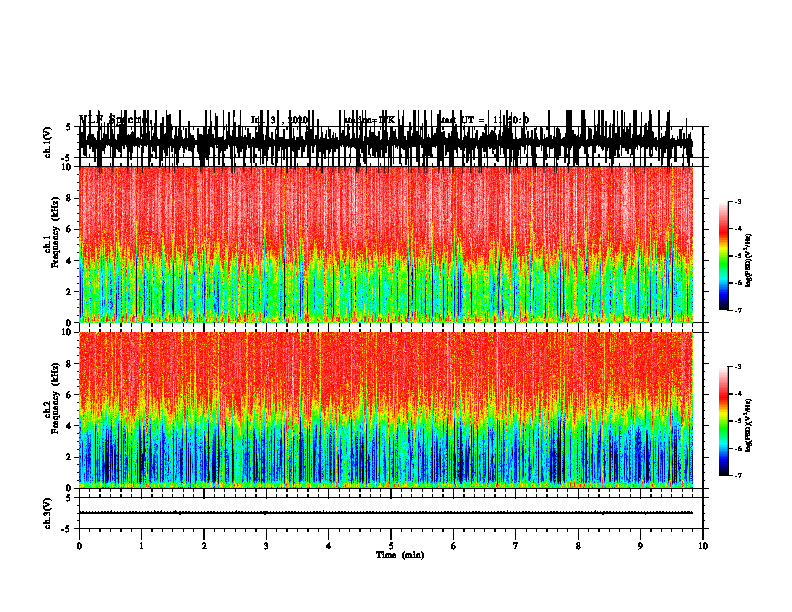Select the 'Time (min)' axis label
The height and width of the screenshot is (612, 792).
tap(400, 555)
